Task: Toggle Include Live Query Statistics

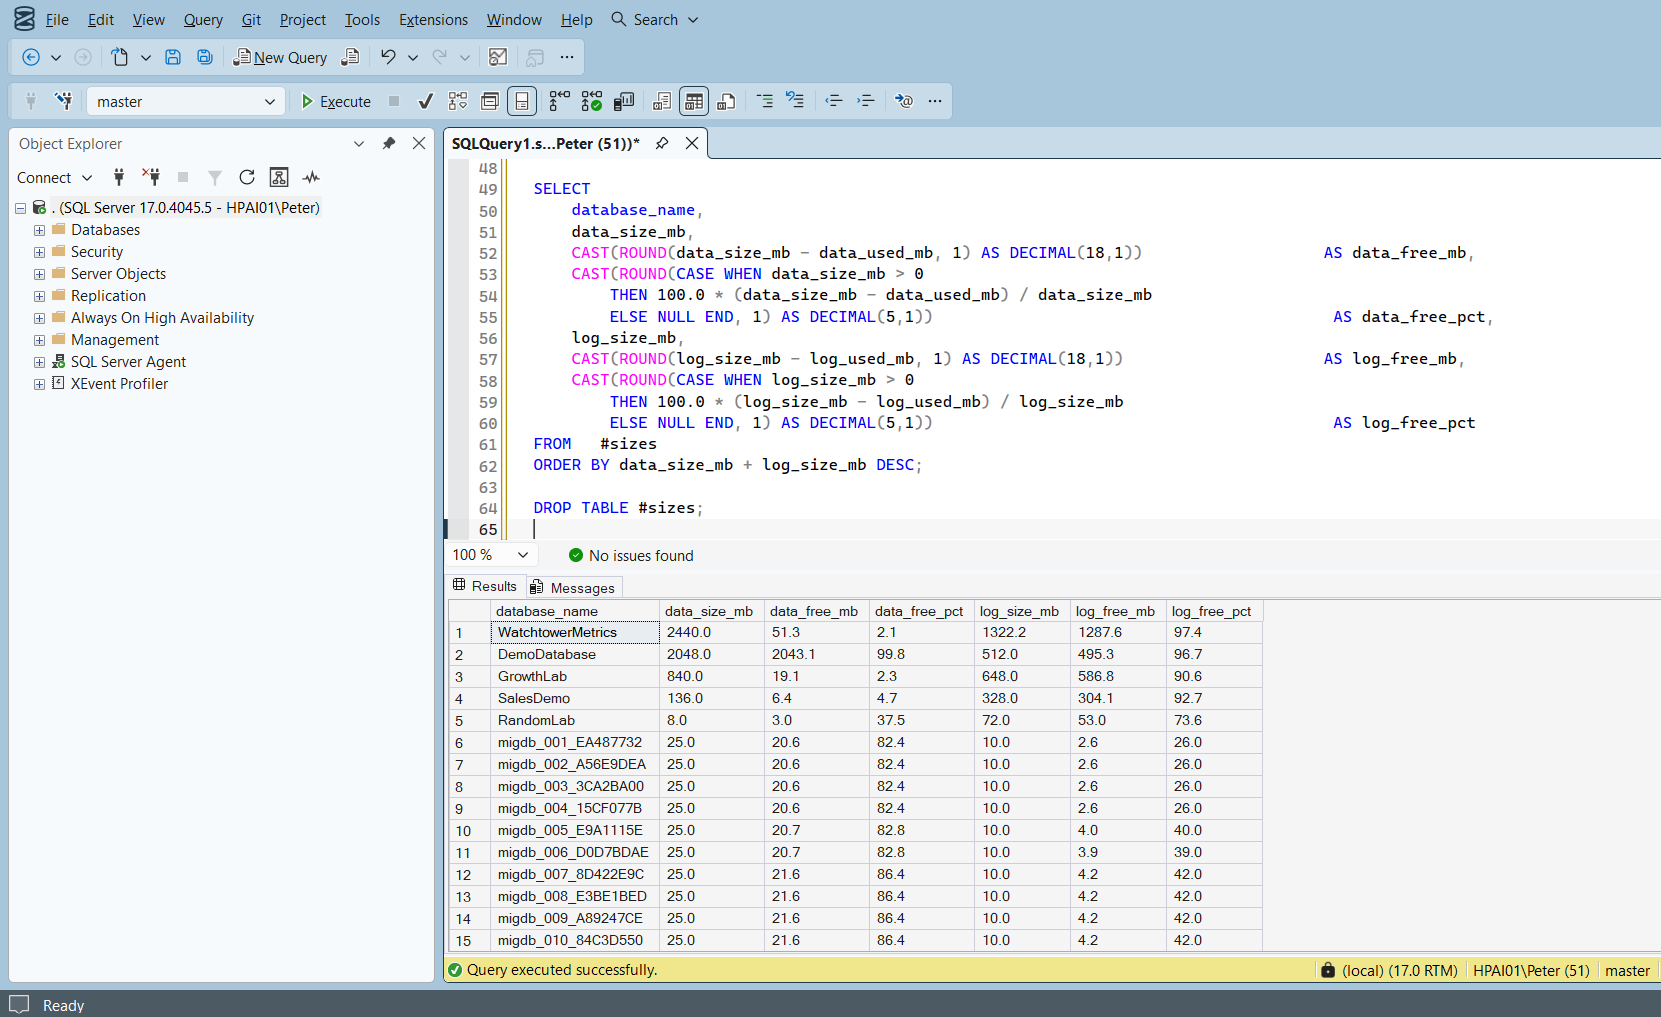Action: tap(592, 101)
